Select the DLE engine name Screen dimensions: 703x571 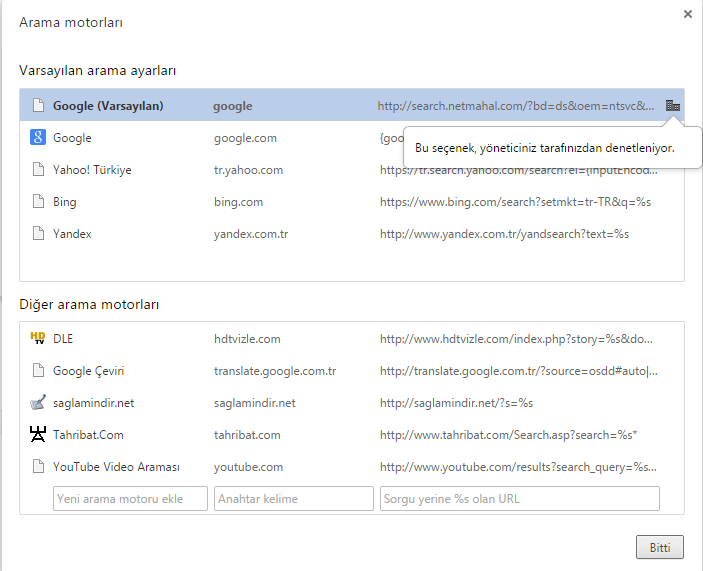pyautogui.click(x=63, y=338)
